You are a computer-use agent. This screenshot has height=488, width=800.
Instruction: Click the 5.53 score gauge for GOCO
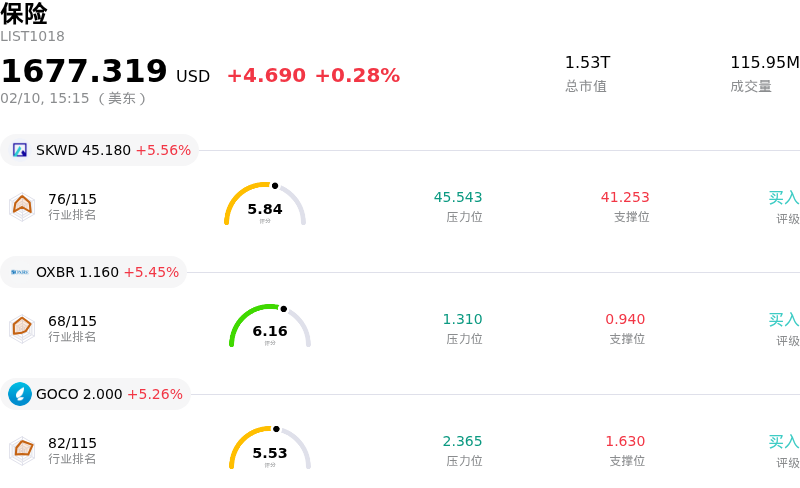(270, 449)
